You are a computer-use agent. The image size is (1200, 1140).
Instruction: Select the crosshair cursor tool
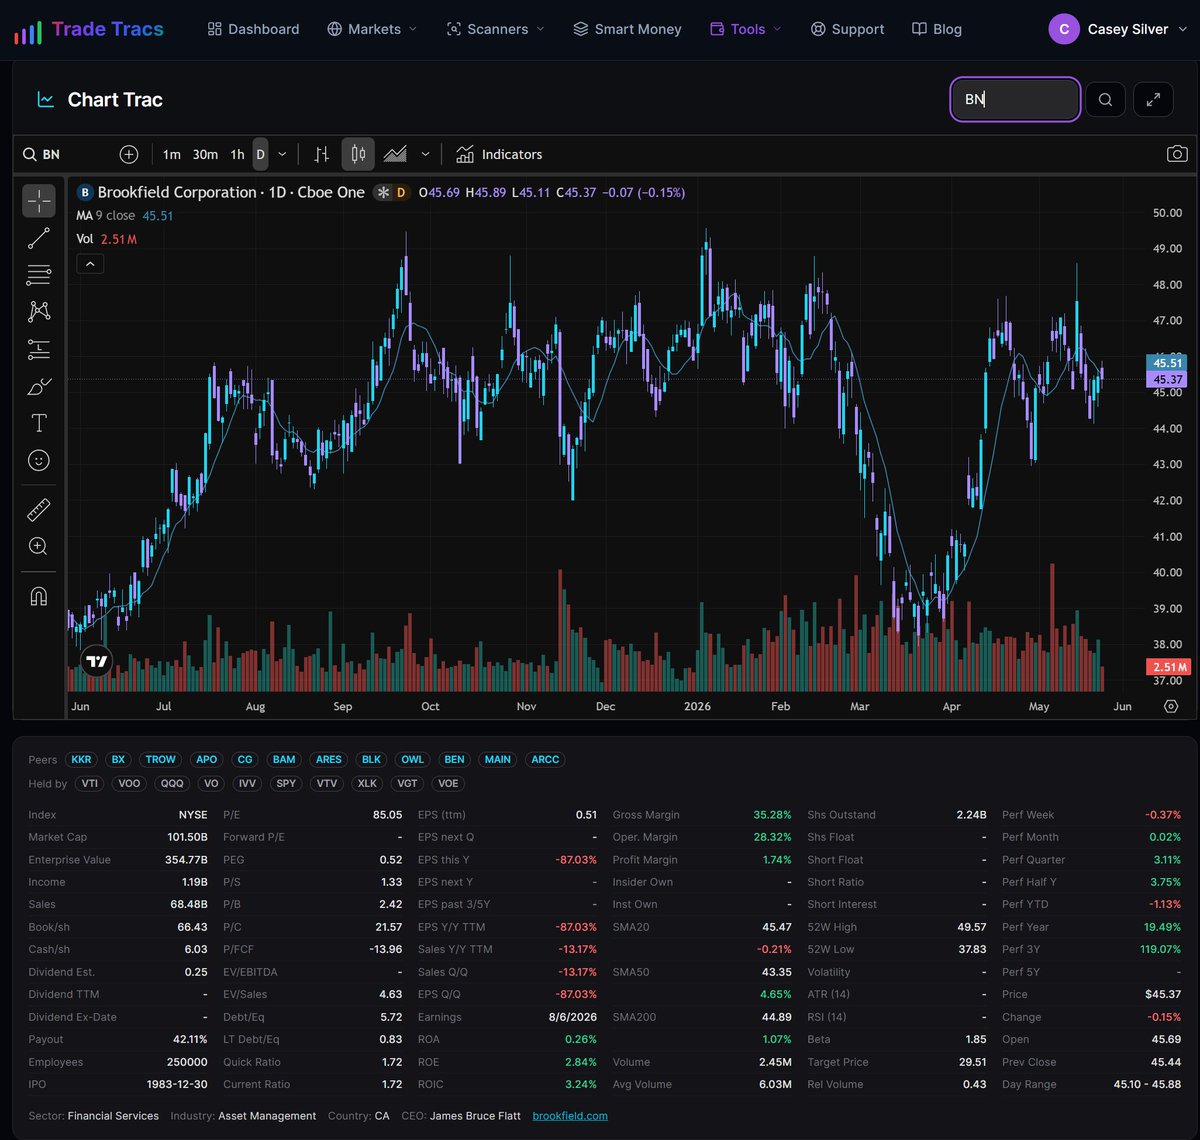[x=39, y=201]
